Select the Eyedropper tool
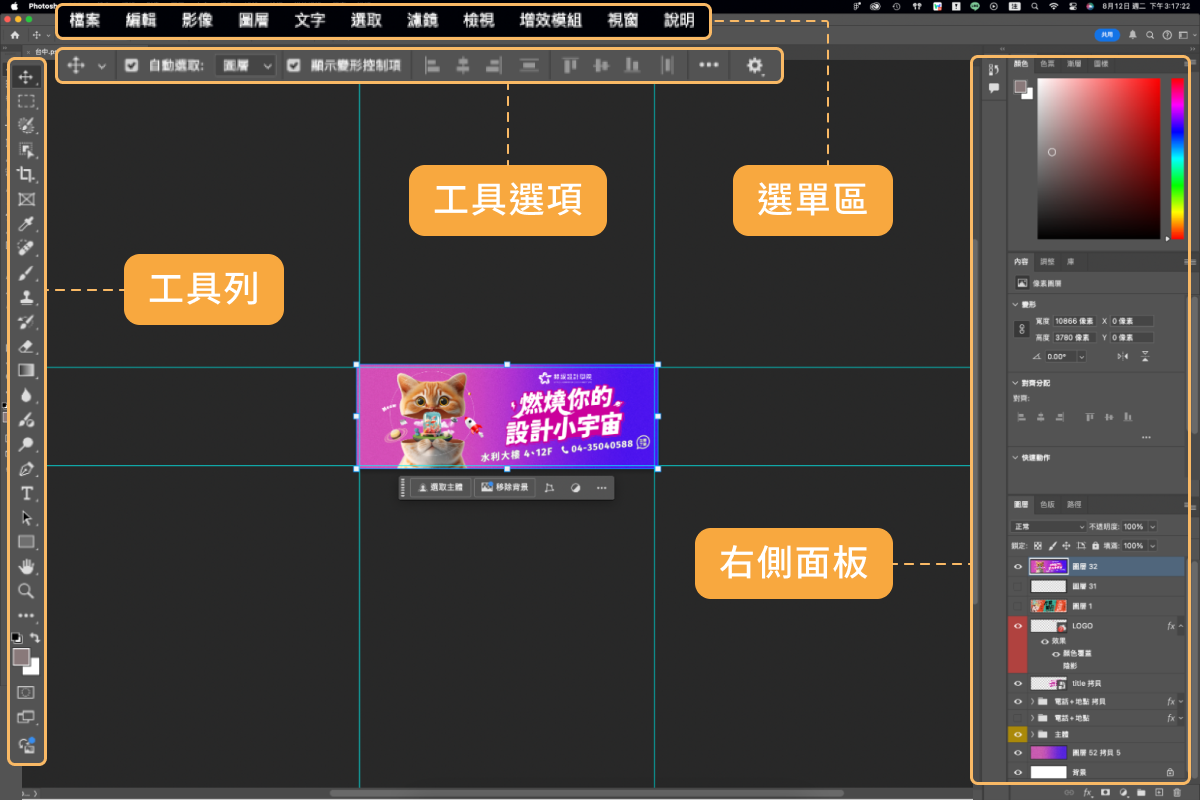This screenshot has width=1200, height=800. click(x=27, y=223)
